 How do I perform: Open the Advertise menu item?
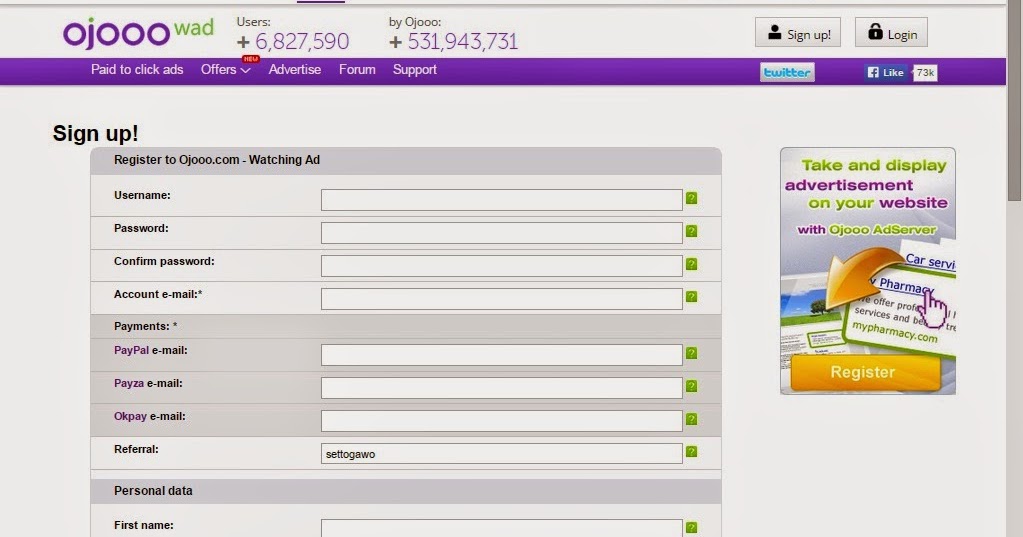[295, 69]
